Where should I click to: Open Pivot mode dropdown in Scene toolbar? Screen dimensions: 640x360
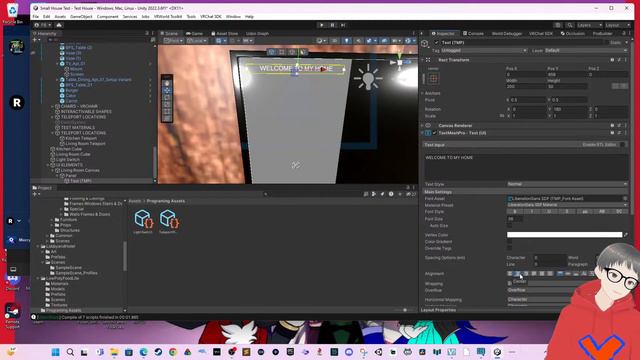173,41
